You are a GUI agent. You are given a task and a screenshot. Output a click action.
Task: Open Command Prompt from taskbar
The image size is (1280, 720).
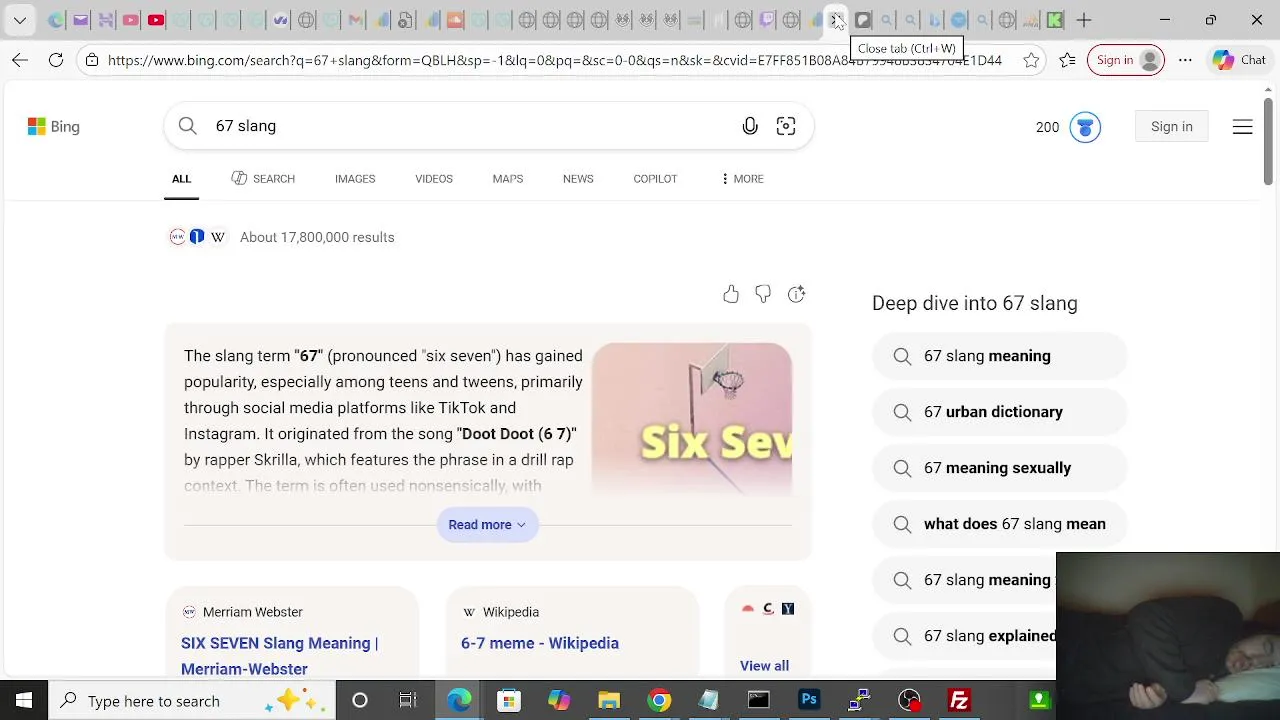759,700
